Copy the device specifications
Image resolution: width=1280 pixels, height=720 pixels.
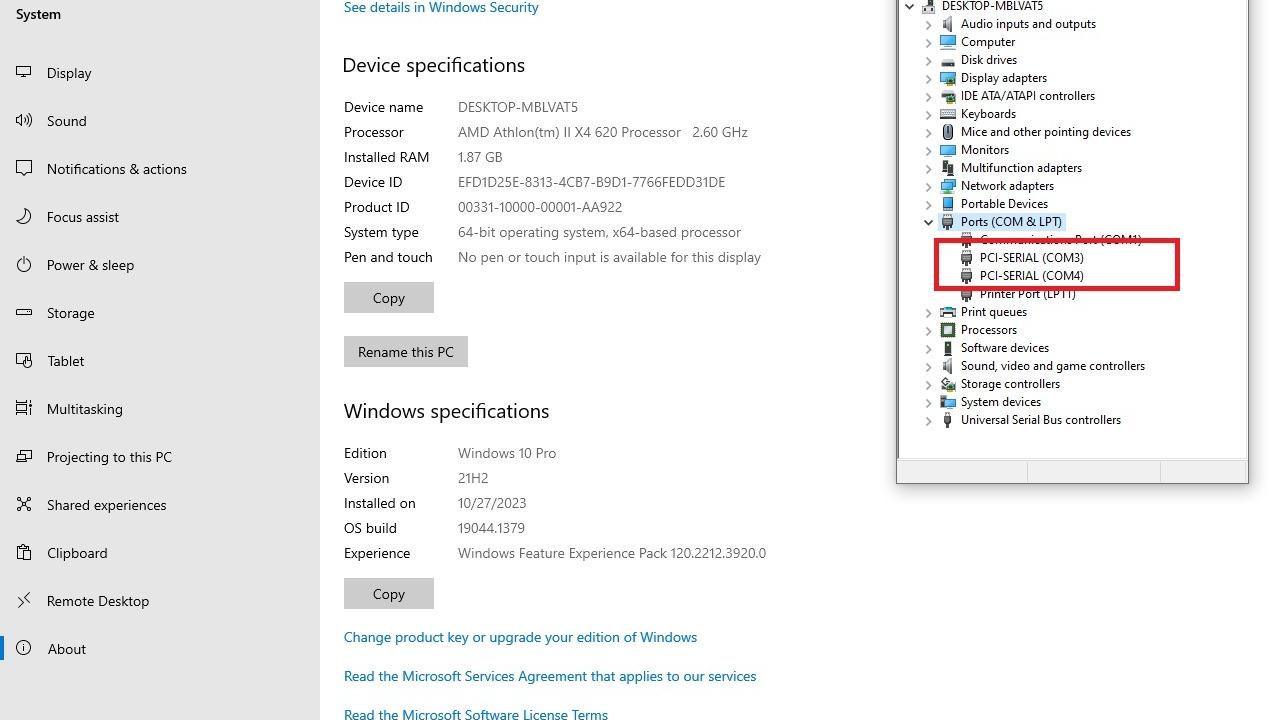click(x=388, y=298)
